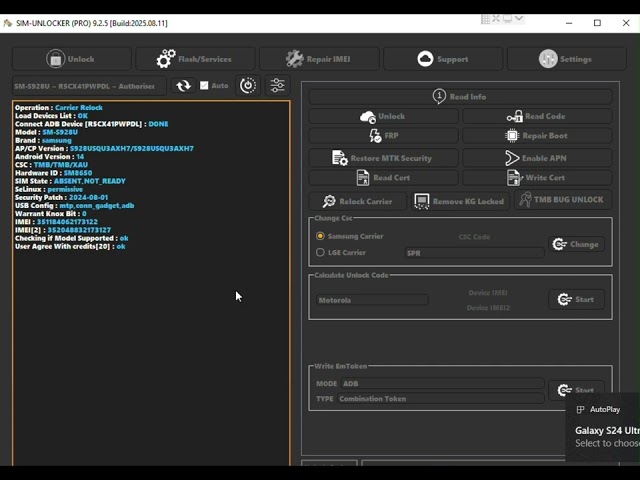Viewport: 640px width, 480px height.
Task: Click the cloud icon beside the panel Unlock
Action: pyautogui.click(x=368, y=117)
